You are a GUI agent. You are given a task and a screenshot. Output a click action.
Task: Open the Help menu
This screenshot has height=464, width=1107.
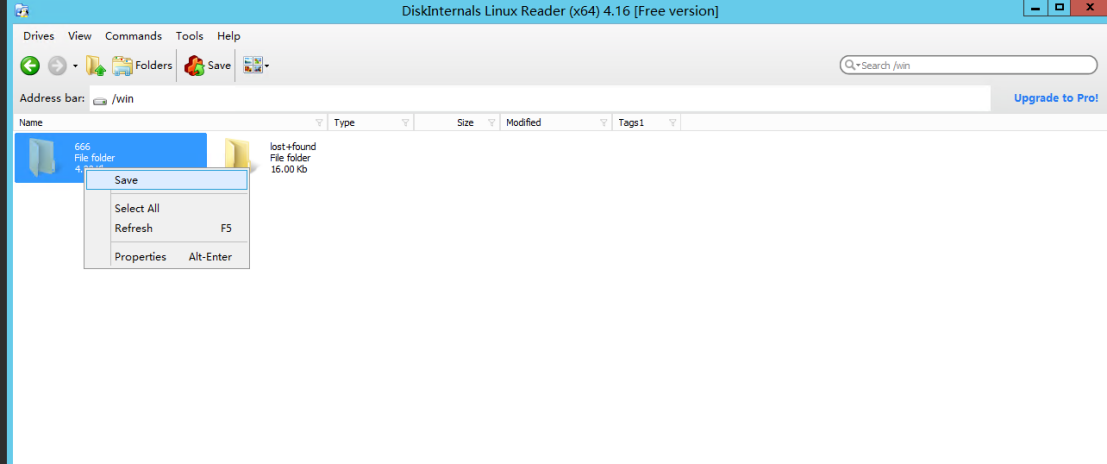(x=229, y=36)
